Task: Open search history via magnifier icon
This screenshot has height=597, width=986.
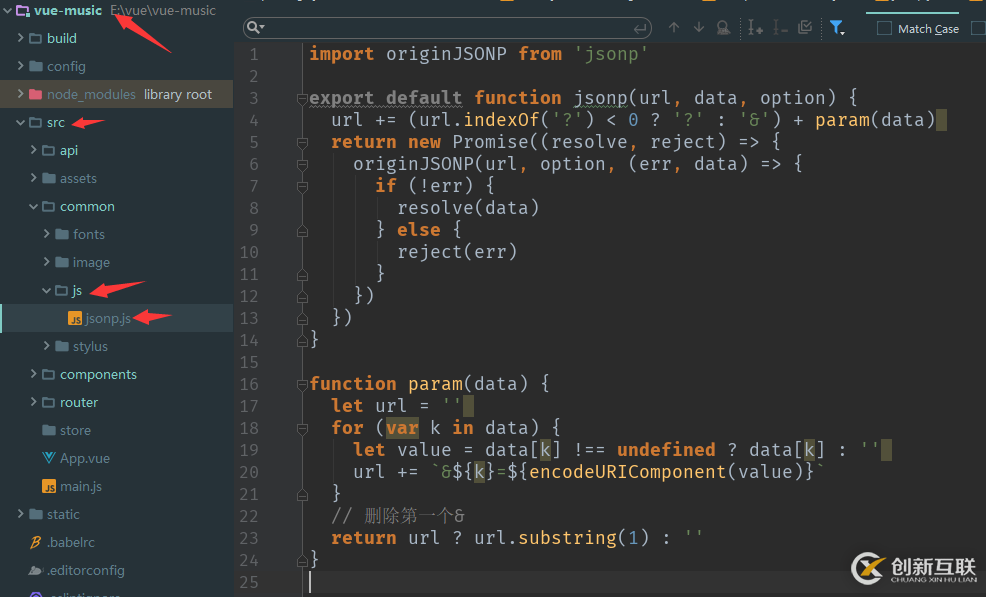Action: pos(255,28)
